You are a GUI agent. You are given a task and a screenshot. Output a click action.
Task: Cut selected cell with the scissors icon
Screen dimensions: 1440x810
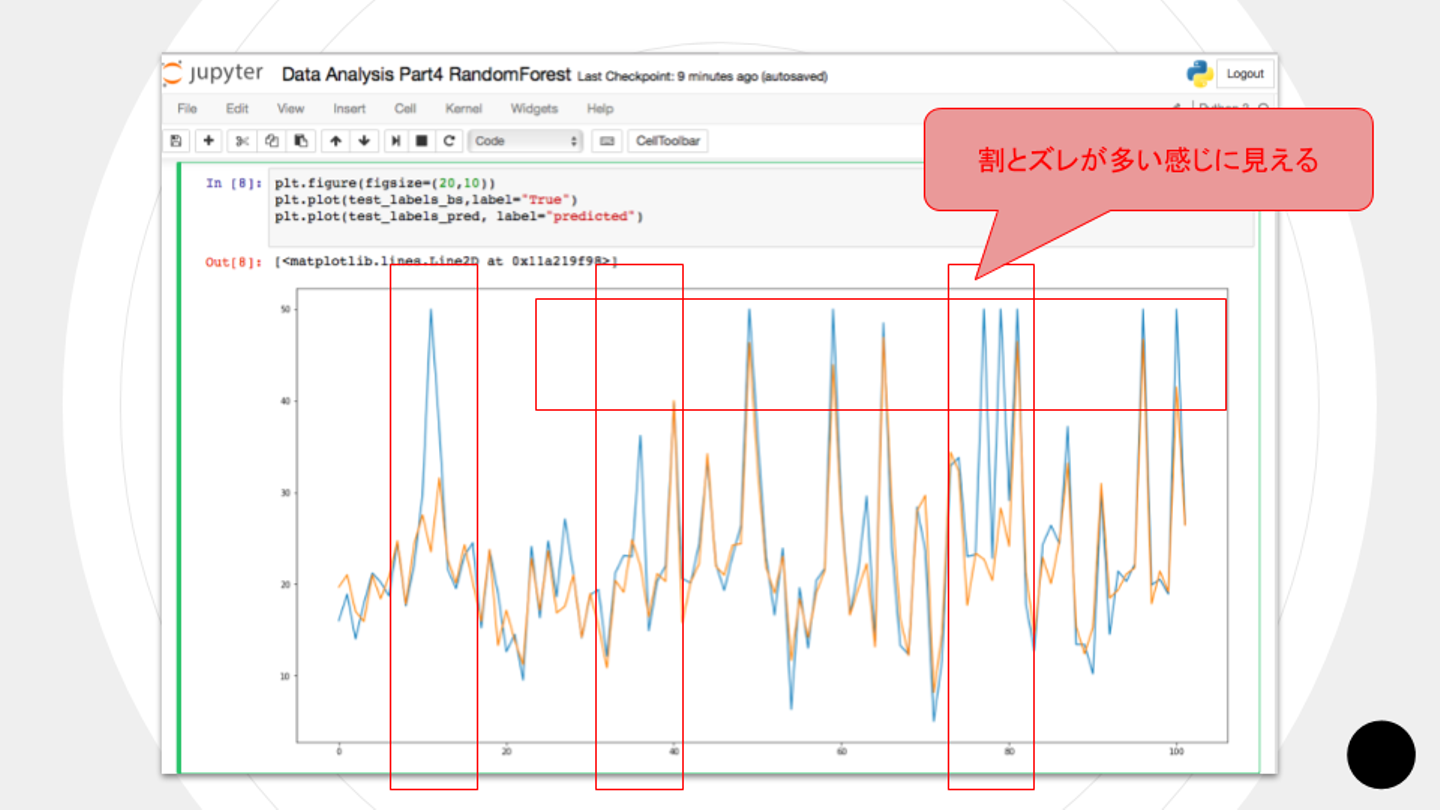pos(241,141)
